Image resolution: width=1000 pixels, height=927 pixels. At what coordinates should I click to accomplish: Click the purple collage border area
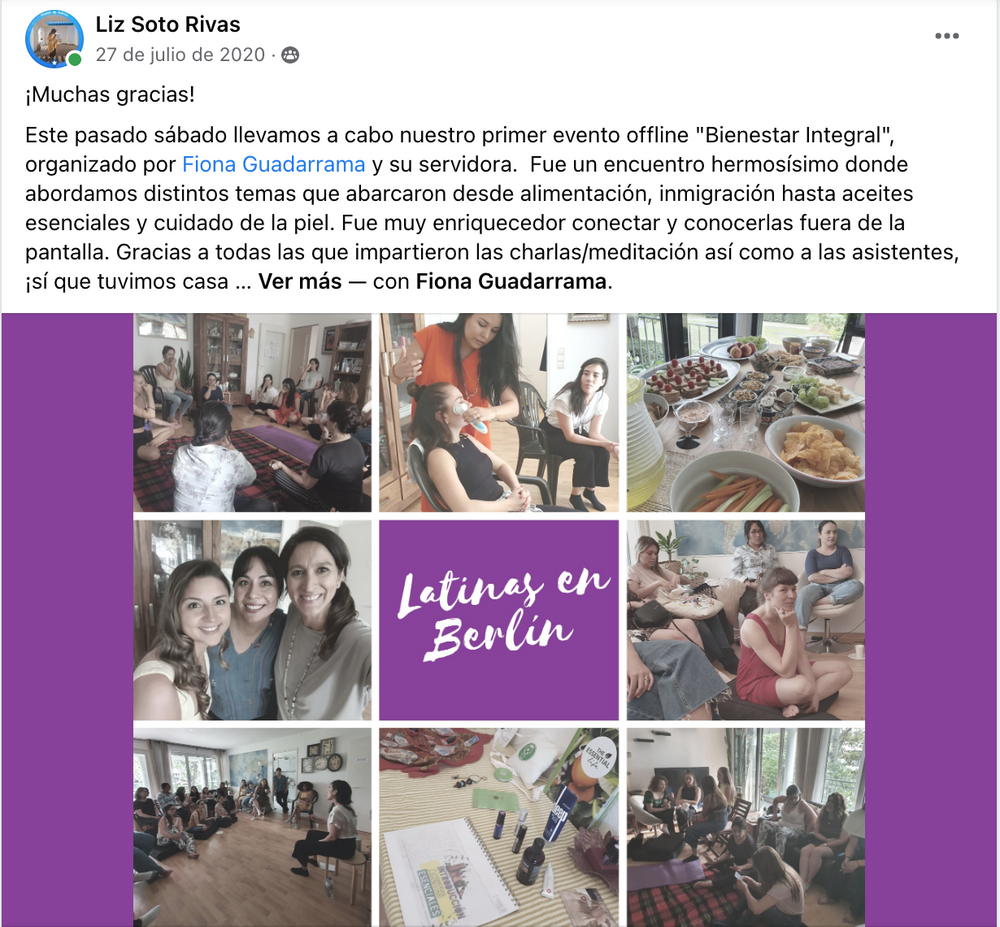67,620
